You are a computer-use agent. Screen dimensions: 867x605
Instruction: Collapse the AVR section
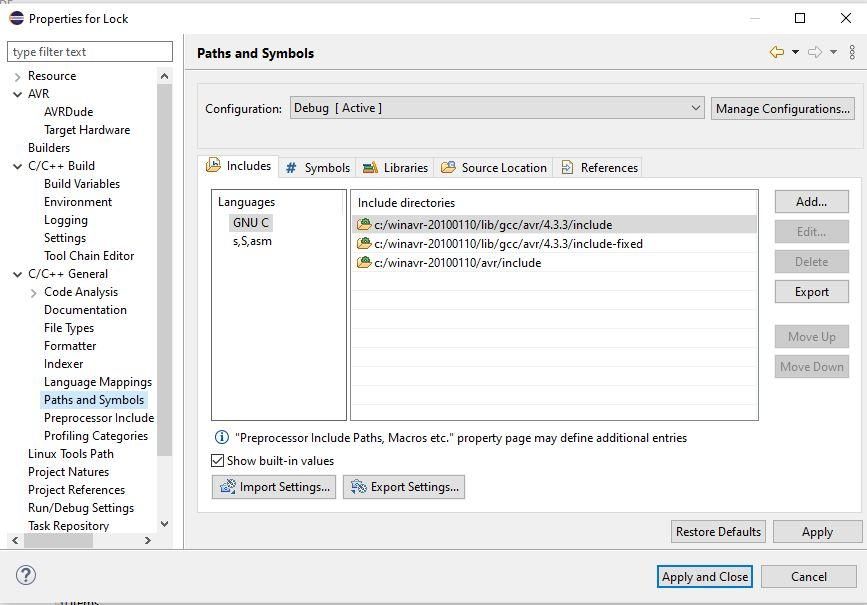(x=16, y=93)
